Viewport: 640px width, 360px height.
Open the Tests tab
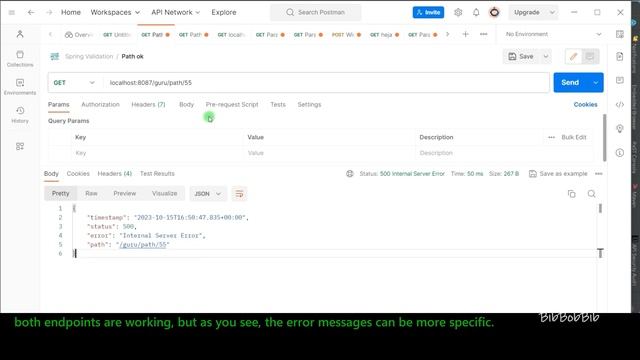click(278, 104)
